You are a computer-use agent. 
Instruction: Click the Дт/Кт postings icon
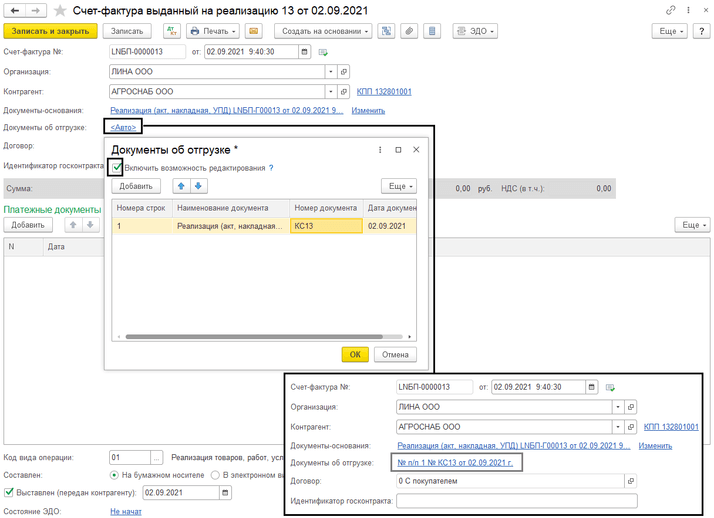point(170,31)
